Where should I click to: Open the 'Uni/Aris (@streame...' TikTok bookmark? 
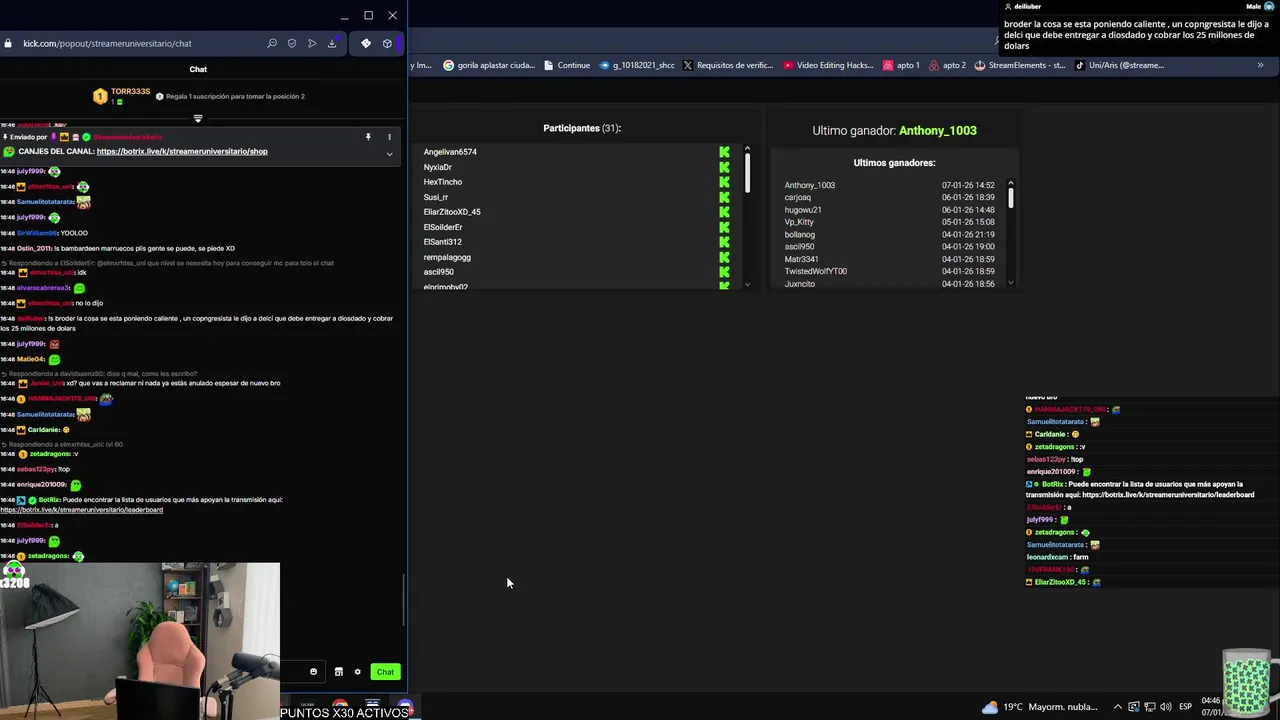click(1120, 65)
